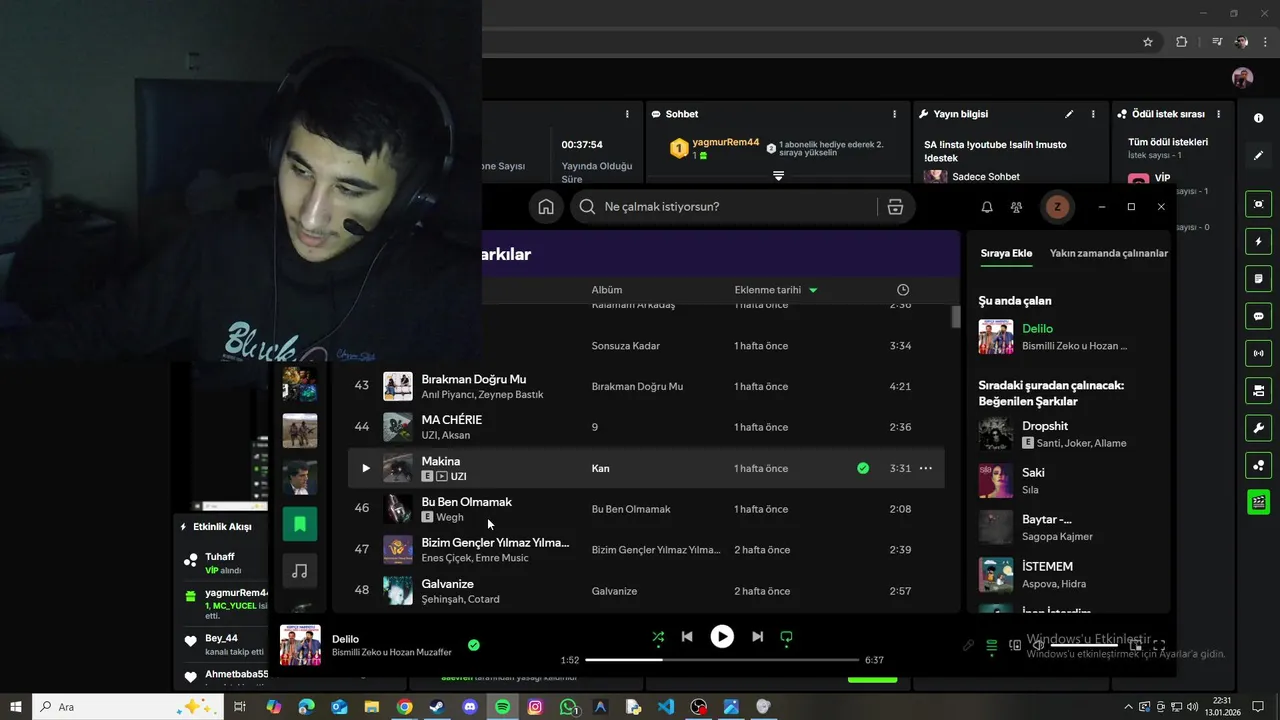Screen dimensions: 1280x720
Task: Click the Play button in player bar
Action: (x=722, y=637)
